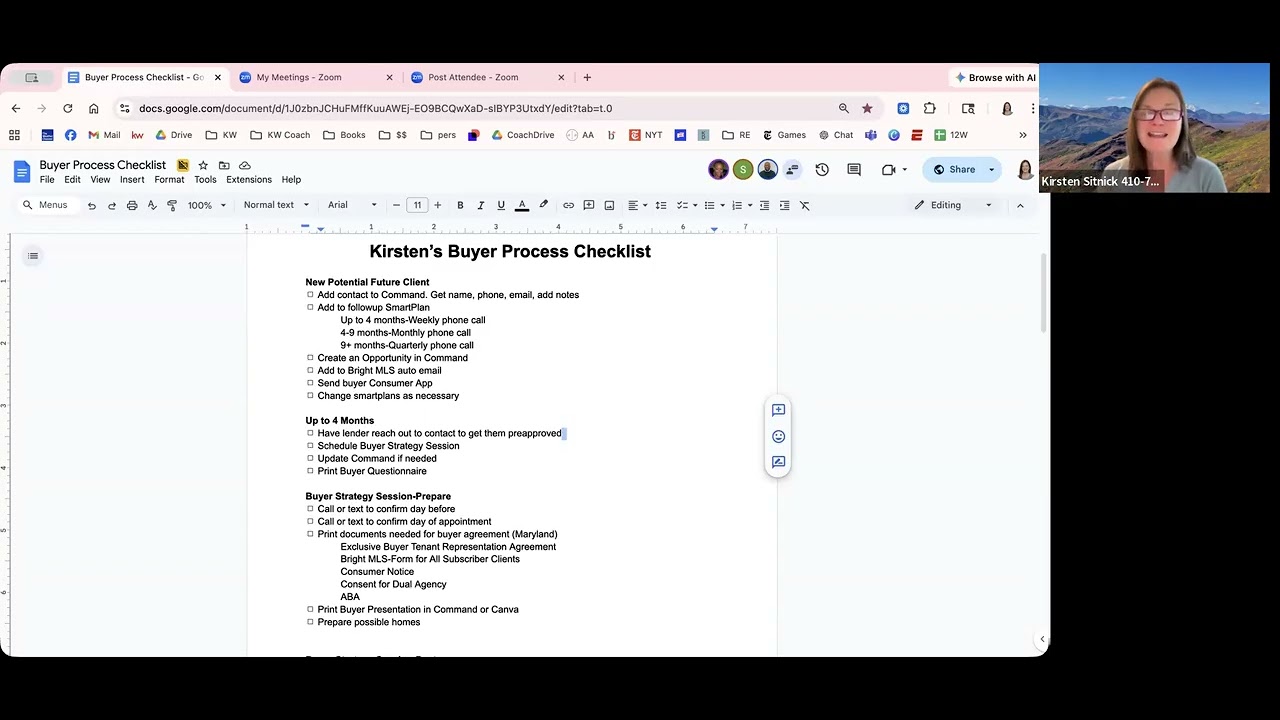Add a comment via toolbar icon
Image resolution: width=1280 pixels, height=720 pixels.
click(589, 205)
